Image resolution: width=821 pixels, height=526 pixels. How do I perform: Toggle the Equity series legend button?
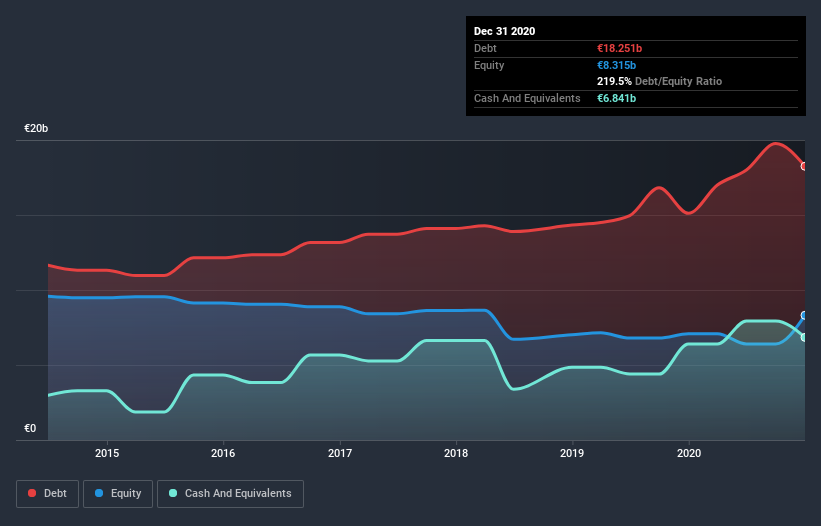point(118,494)
